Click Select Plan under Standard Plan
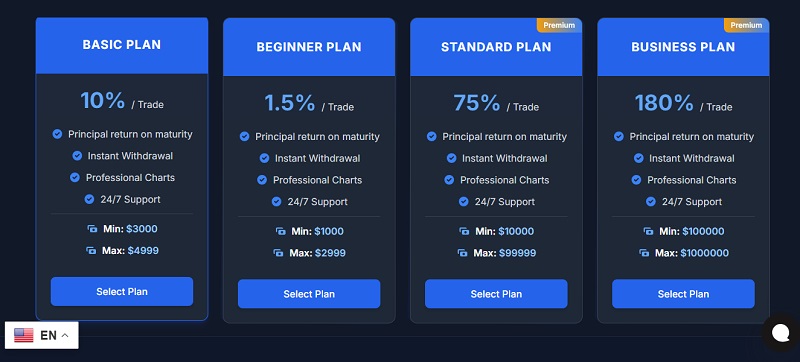This screenshot has width=800, height=362. click(496, 294)
